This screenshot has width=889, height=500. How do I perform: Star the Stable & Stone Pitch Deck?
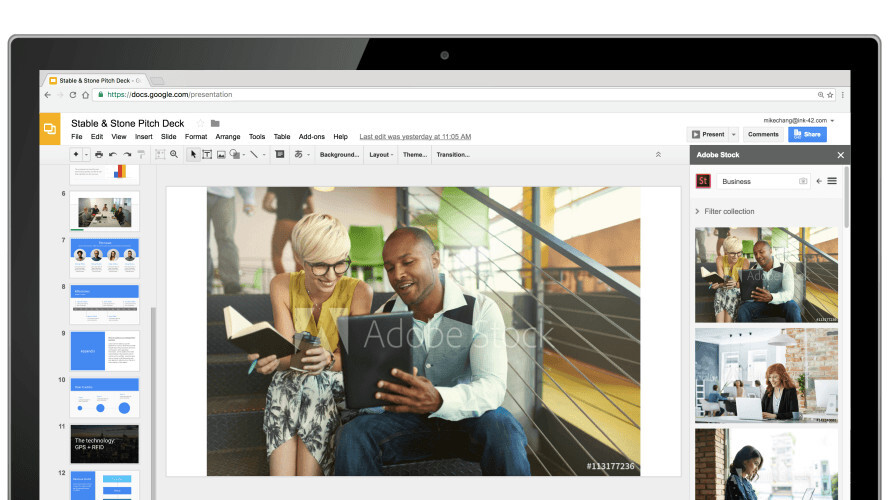click(200, 123)
